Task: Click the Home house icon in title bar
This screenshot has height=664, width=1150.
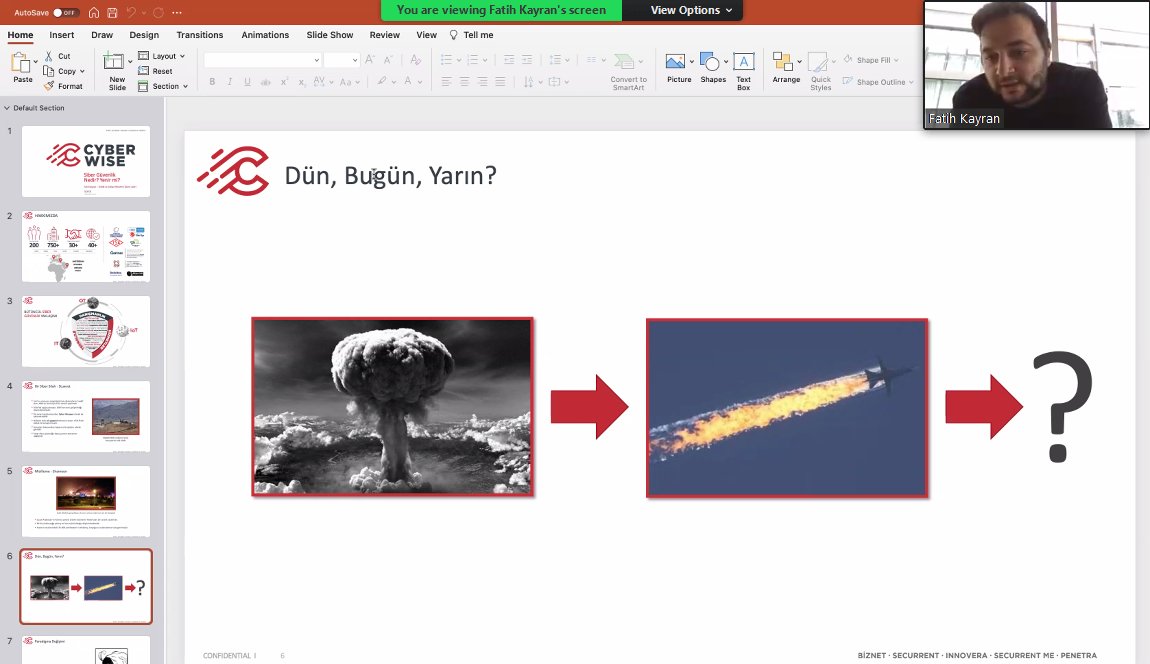Action: point(94,12)
